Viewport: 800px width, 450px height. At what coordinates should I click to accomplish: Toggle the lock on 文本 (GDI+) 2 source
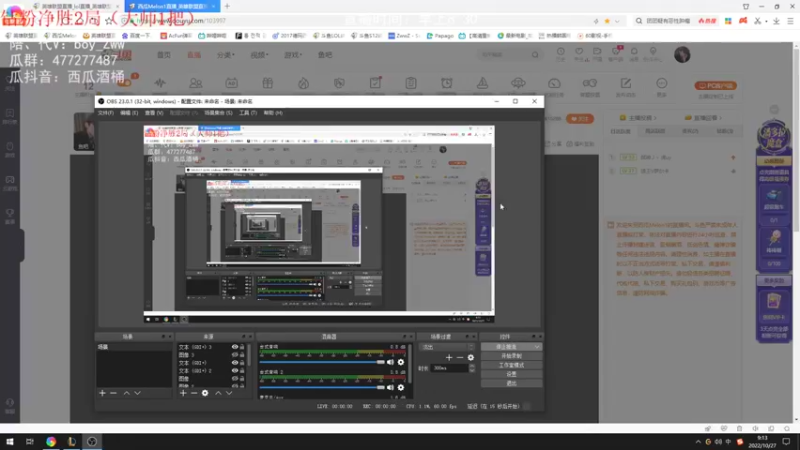(x=242, y=370)
